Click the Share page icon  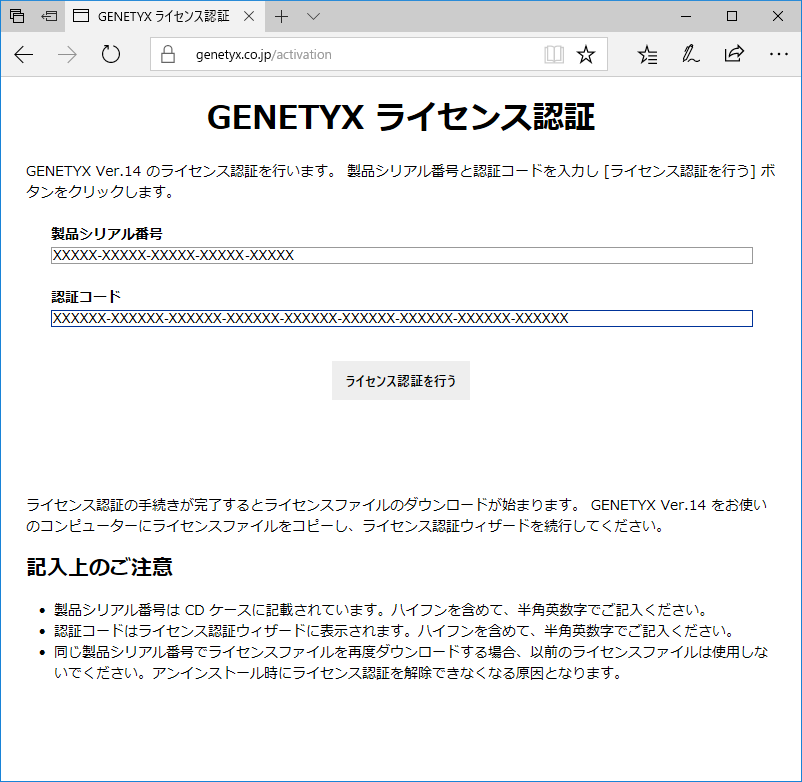734,54
